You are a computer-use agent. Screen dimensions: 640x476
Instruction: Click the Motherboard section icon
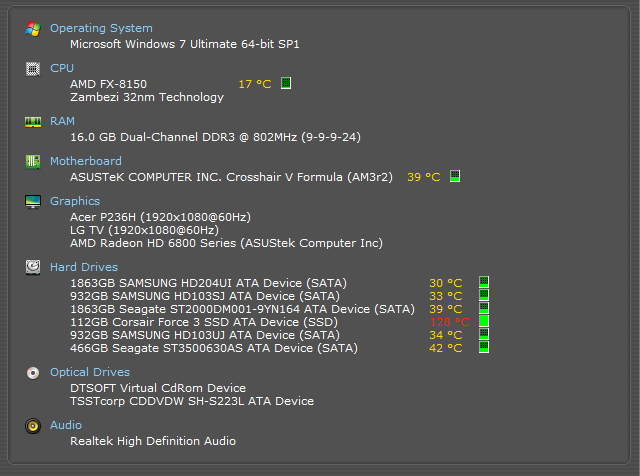(33, 161)
